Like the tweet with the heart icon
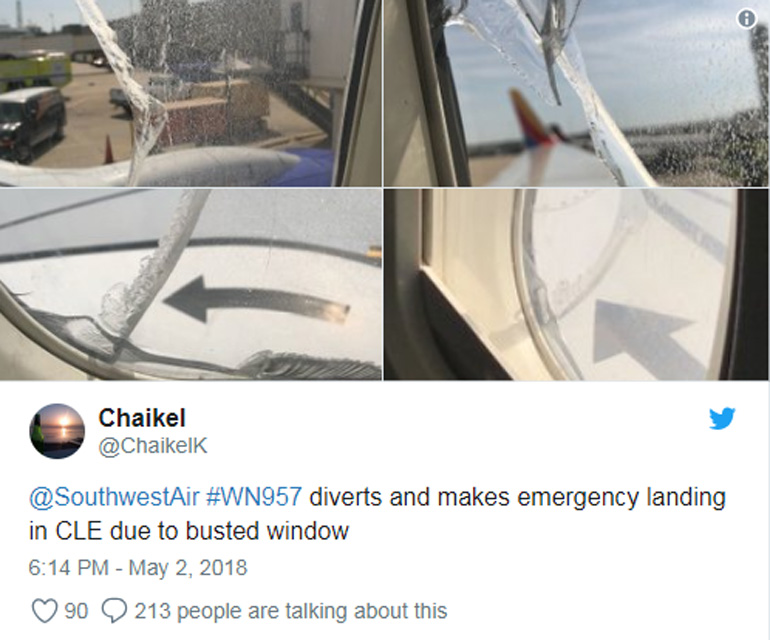Image resolution: width=770 pixels, height=640 pixels. (44, 611)
